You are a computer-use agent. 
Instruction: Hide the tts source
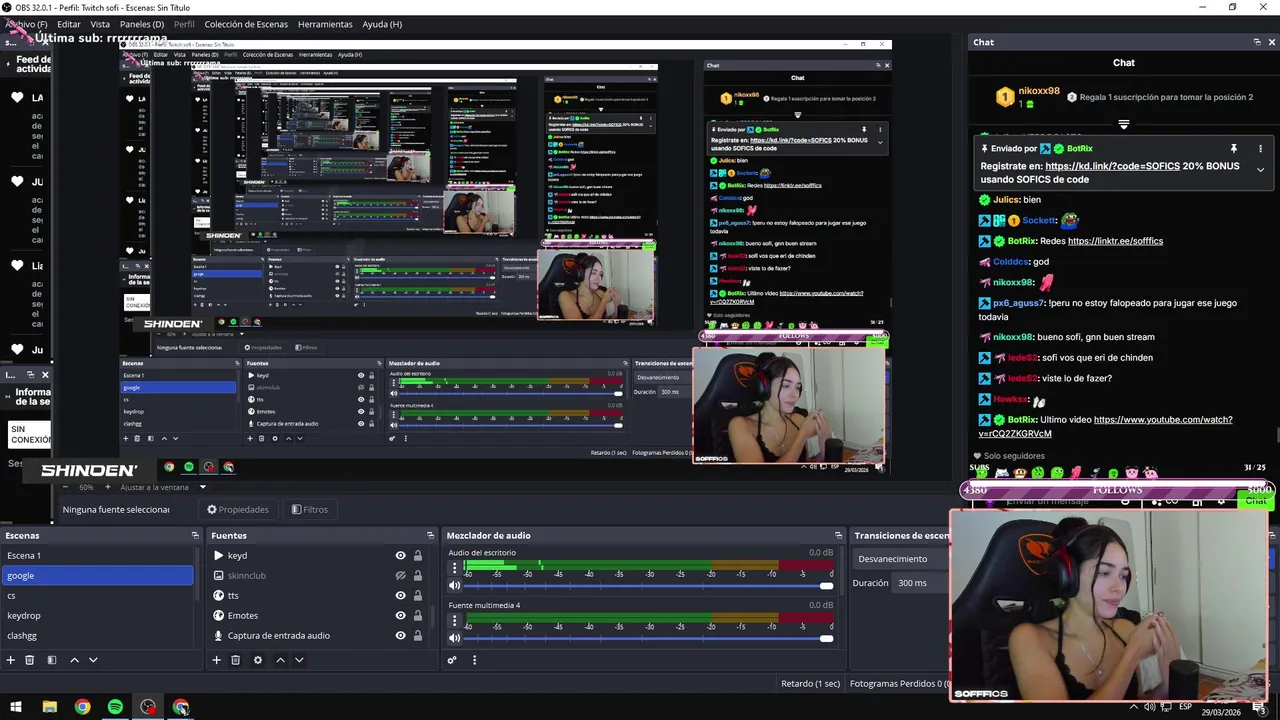[400, 596]
